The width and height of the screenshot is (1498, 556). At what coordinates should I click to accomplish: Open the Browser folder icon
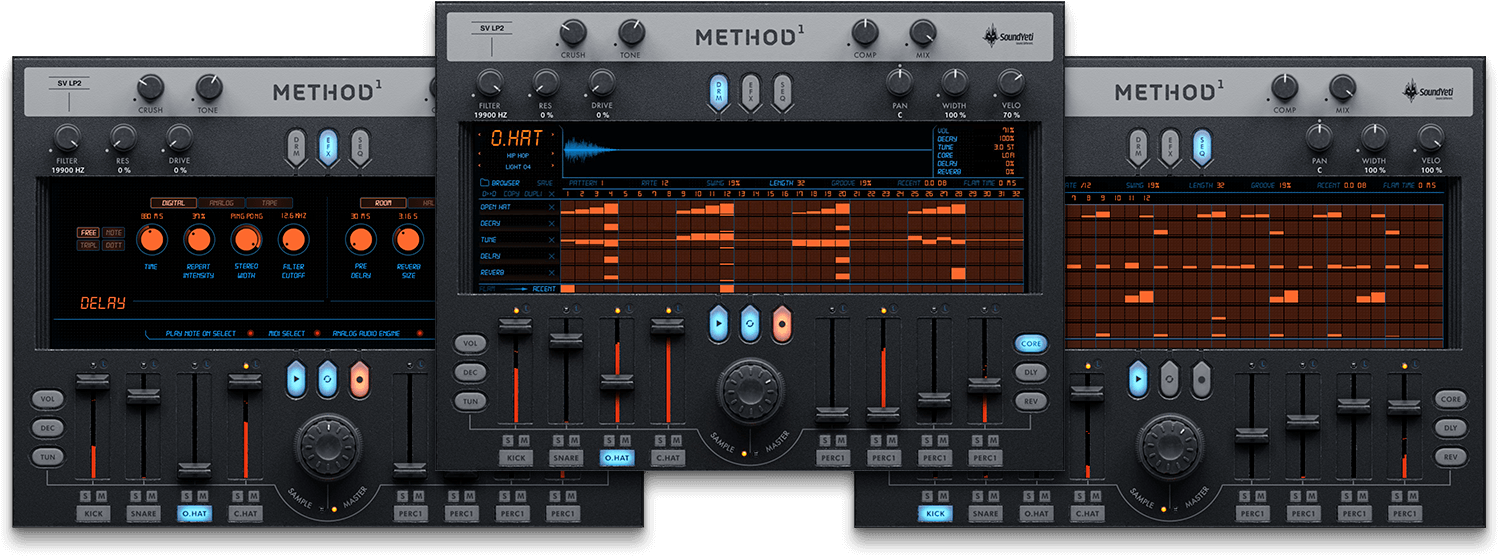486,183
